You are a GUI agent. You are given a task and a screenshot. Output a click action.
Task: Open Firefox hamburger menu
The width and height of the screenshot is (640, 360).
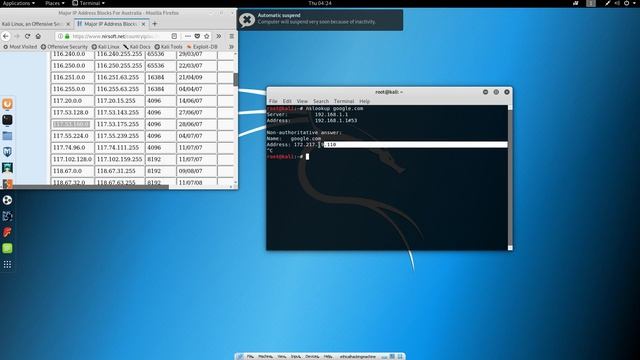tap(231, 36)
